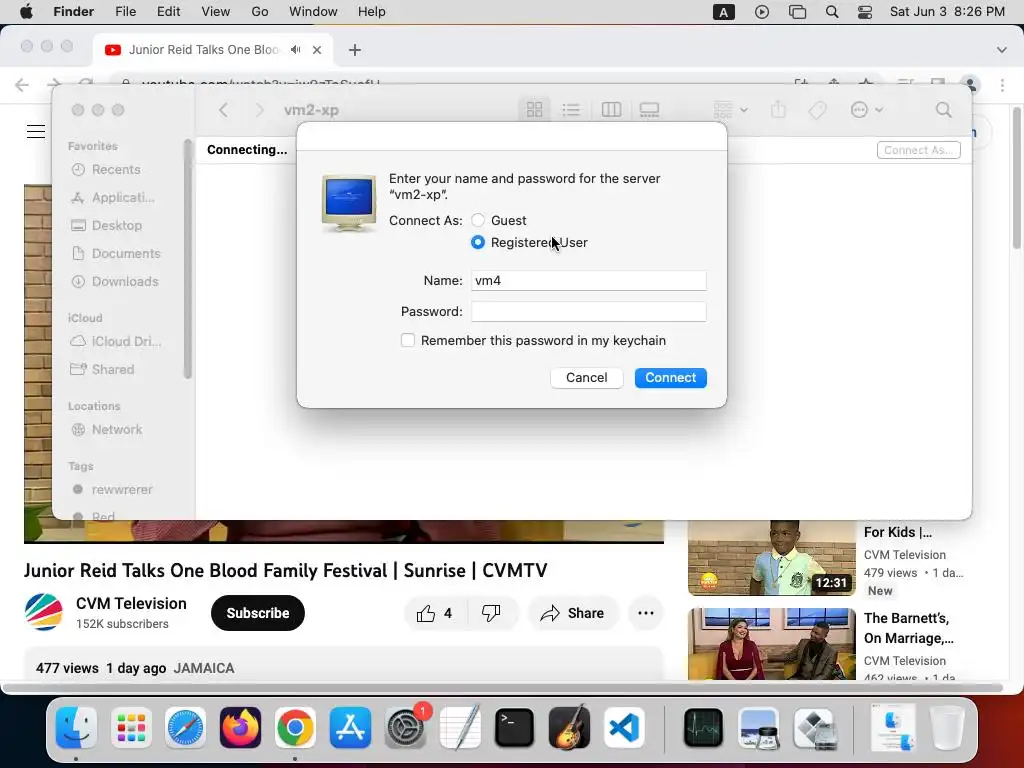The width and height of the screenshot is (1024, 768).
Task: Click the Now Playing menu bar icon
Action: [x=761, y=12]
